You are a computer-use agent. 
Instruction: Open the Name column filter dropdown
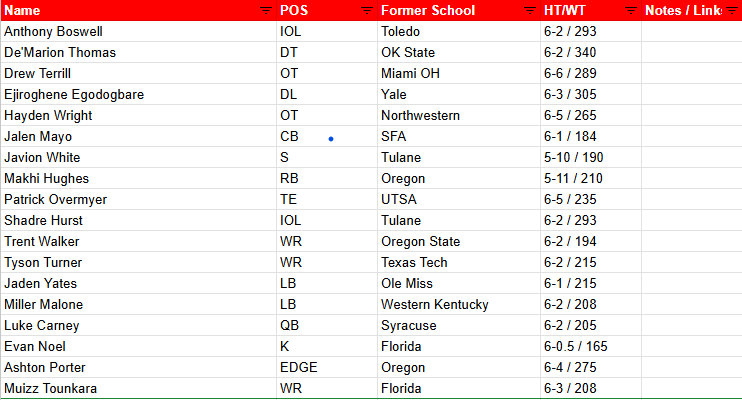tap(265, 10)
